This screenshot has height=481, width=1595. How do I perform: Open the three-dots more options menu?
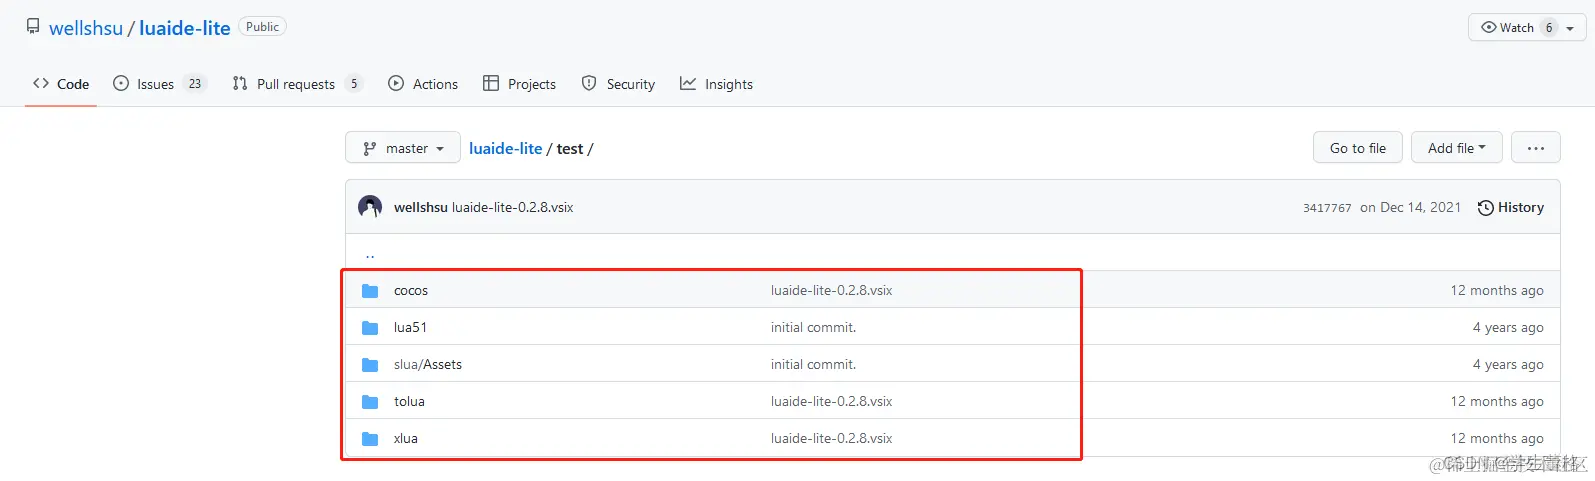point(1536,148)
